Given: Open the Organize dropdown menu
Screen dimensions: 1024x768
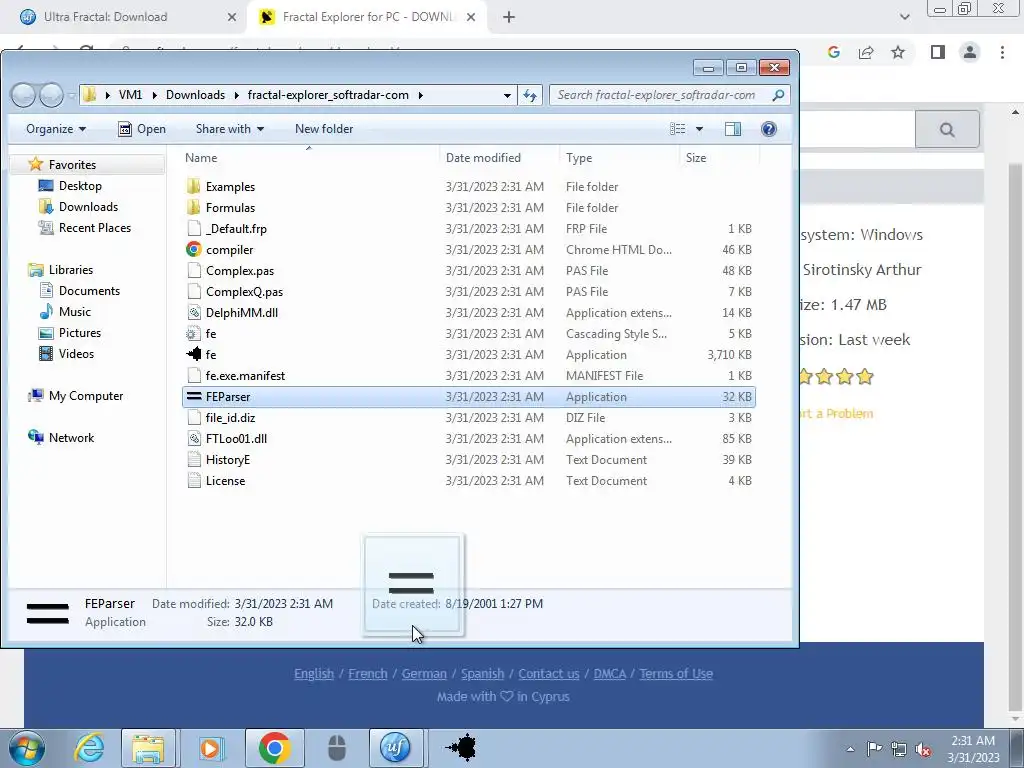Looking at the screenshot, I should 56,129.
